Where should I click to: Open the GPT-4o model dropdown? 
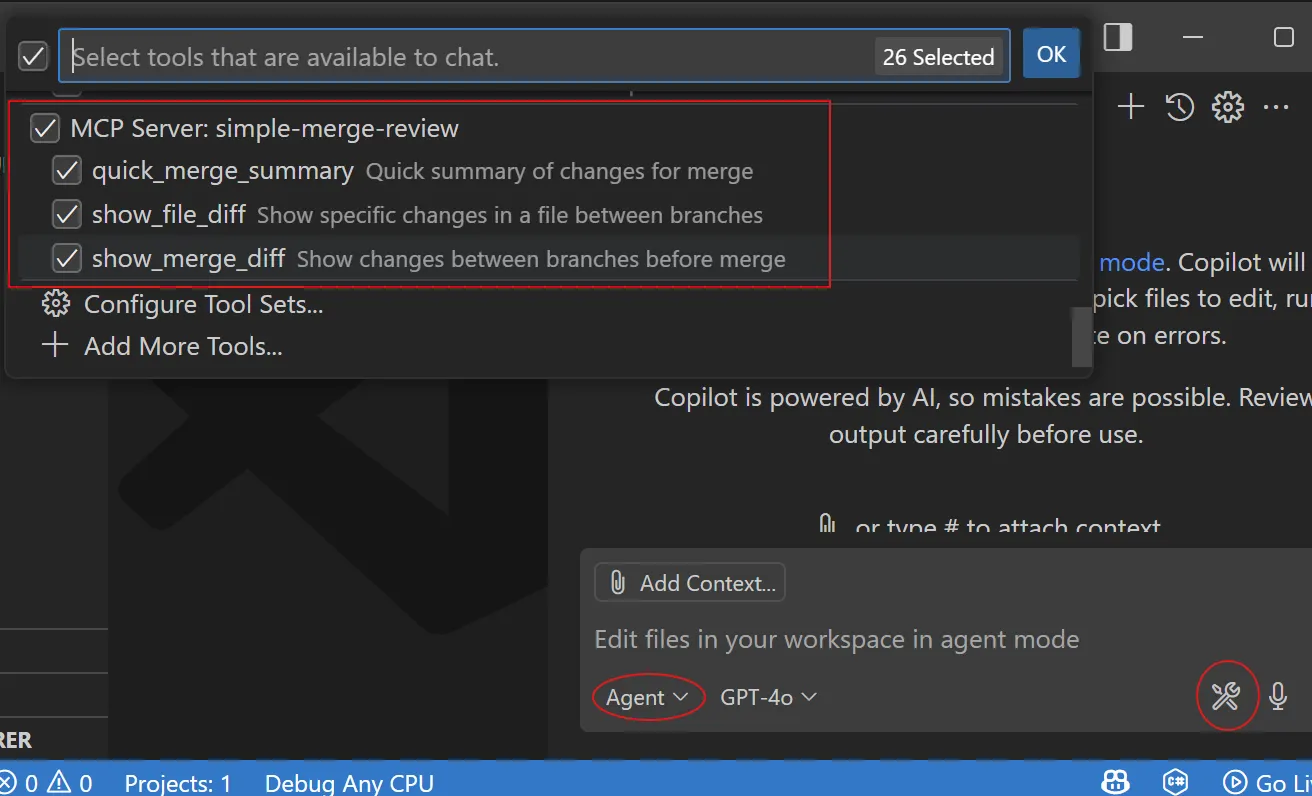click(768, 697)
